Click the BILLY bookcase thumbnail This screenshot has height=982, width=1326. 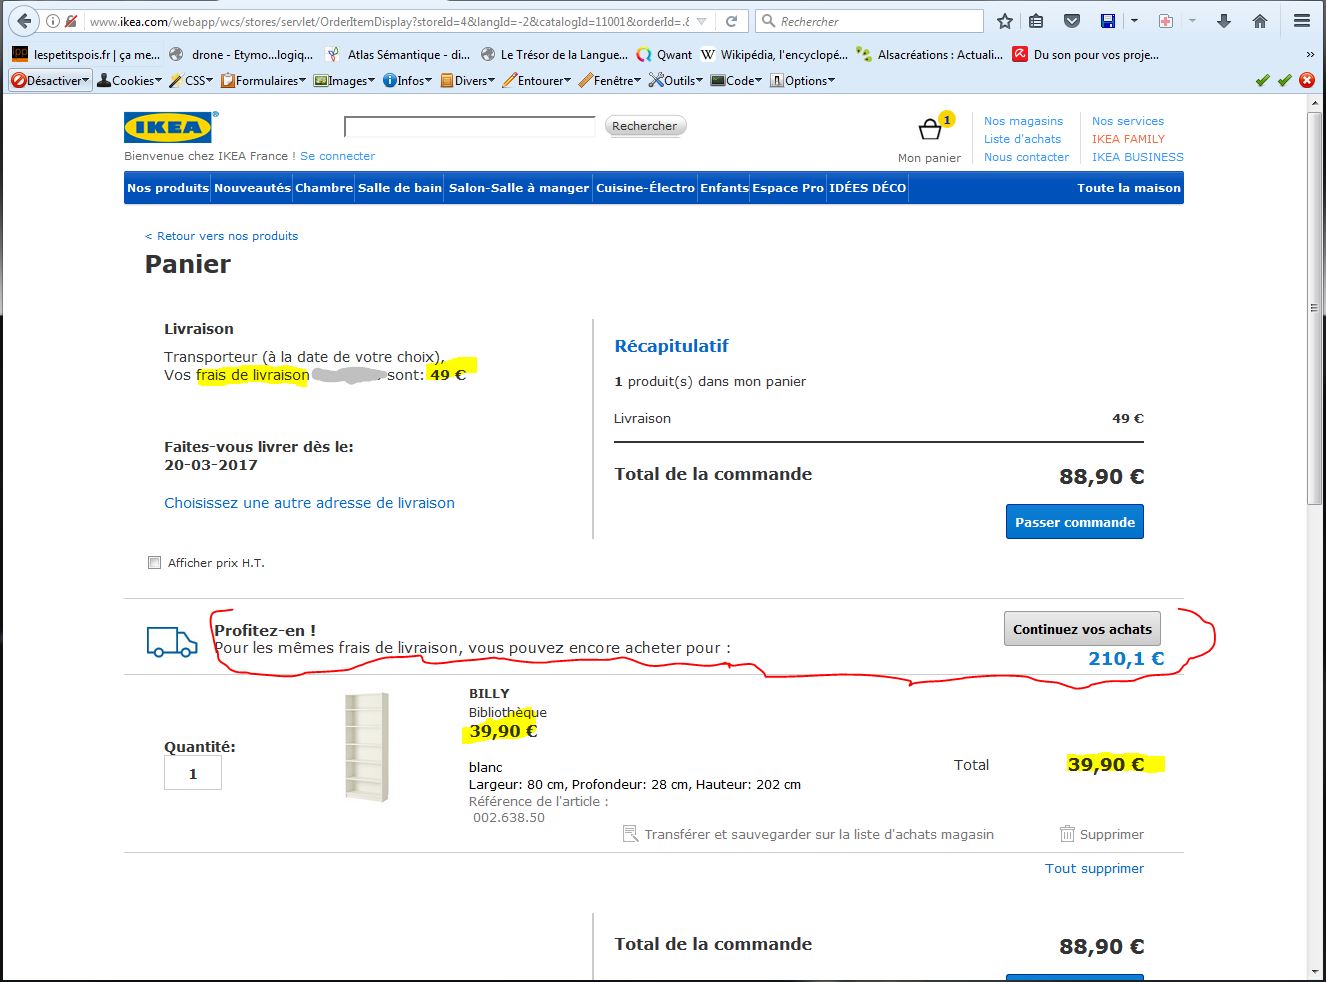point(366,747)
